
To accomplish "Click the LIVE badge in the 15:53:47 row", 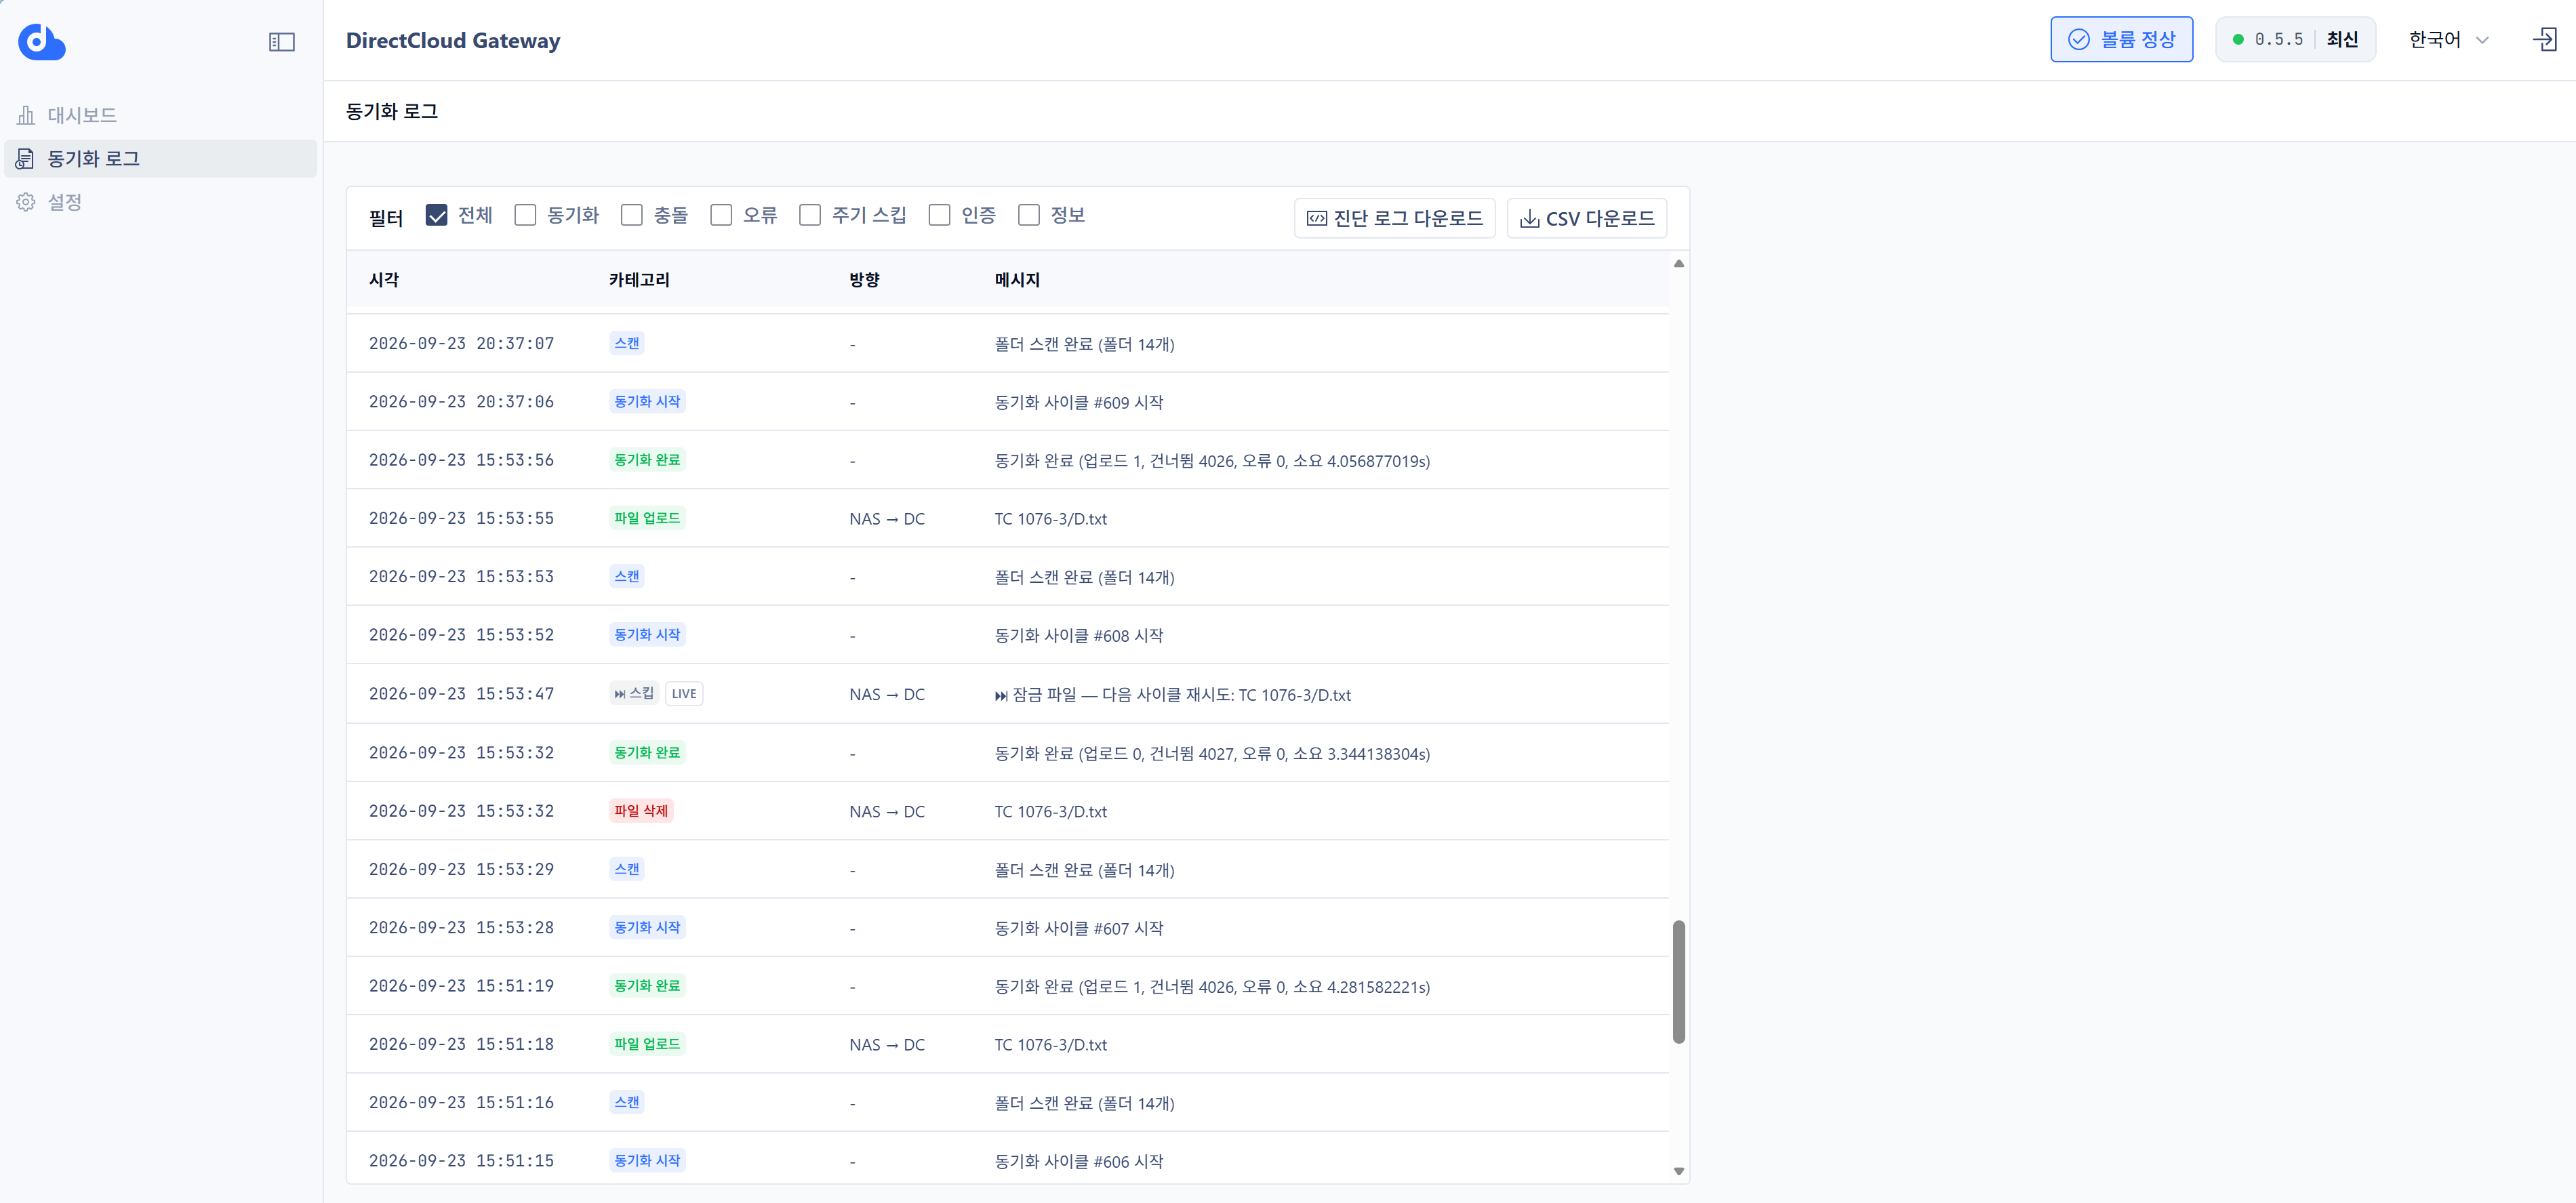I will (684, 694).
